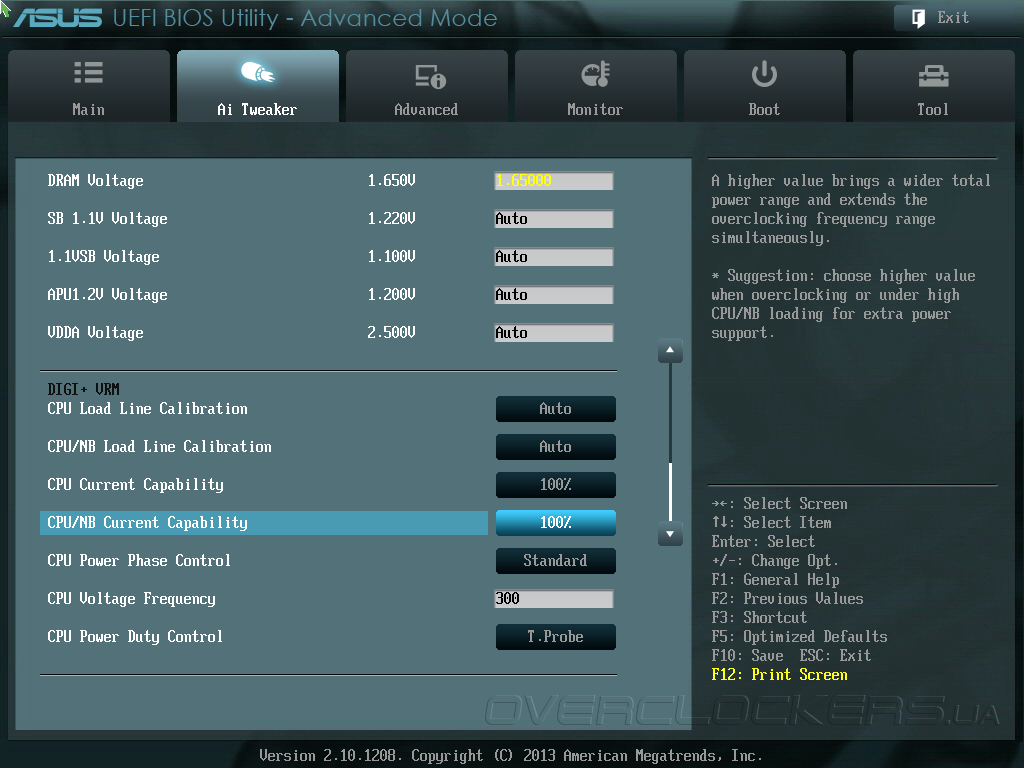Click the VDDA Voltage Auto field
Image resolution: width=1024 pixels, height=768 pixels.
tap(554, 333)
